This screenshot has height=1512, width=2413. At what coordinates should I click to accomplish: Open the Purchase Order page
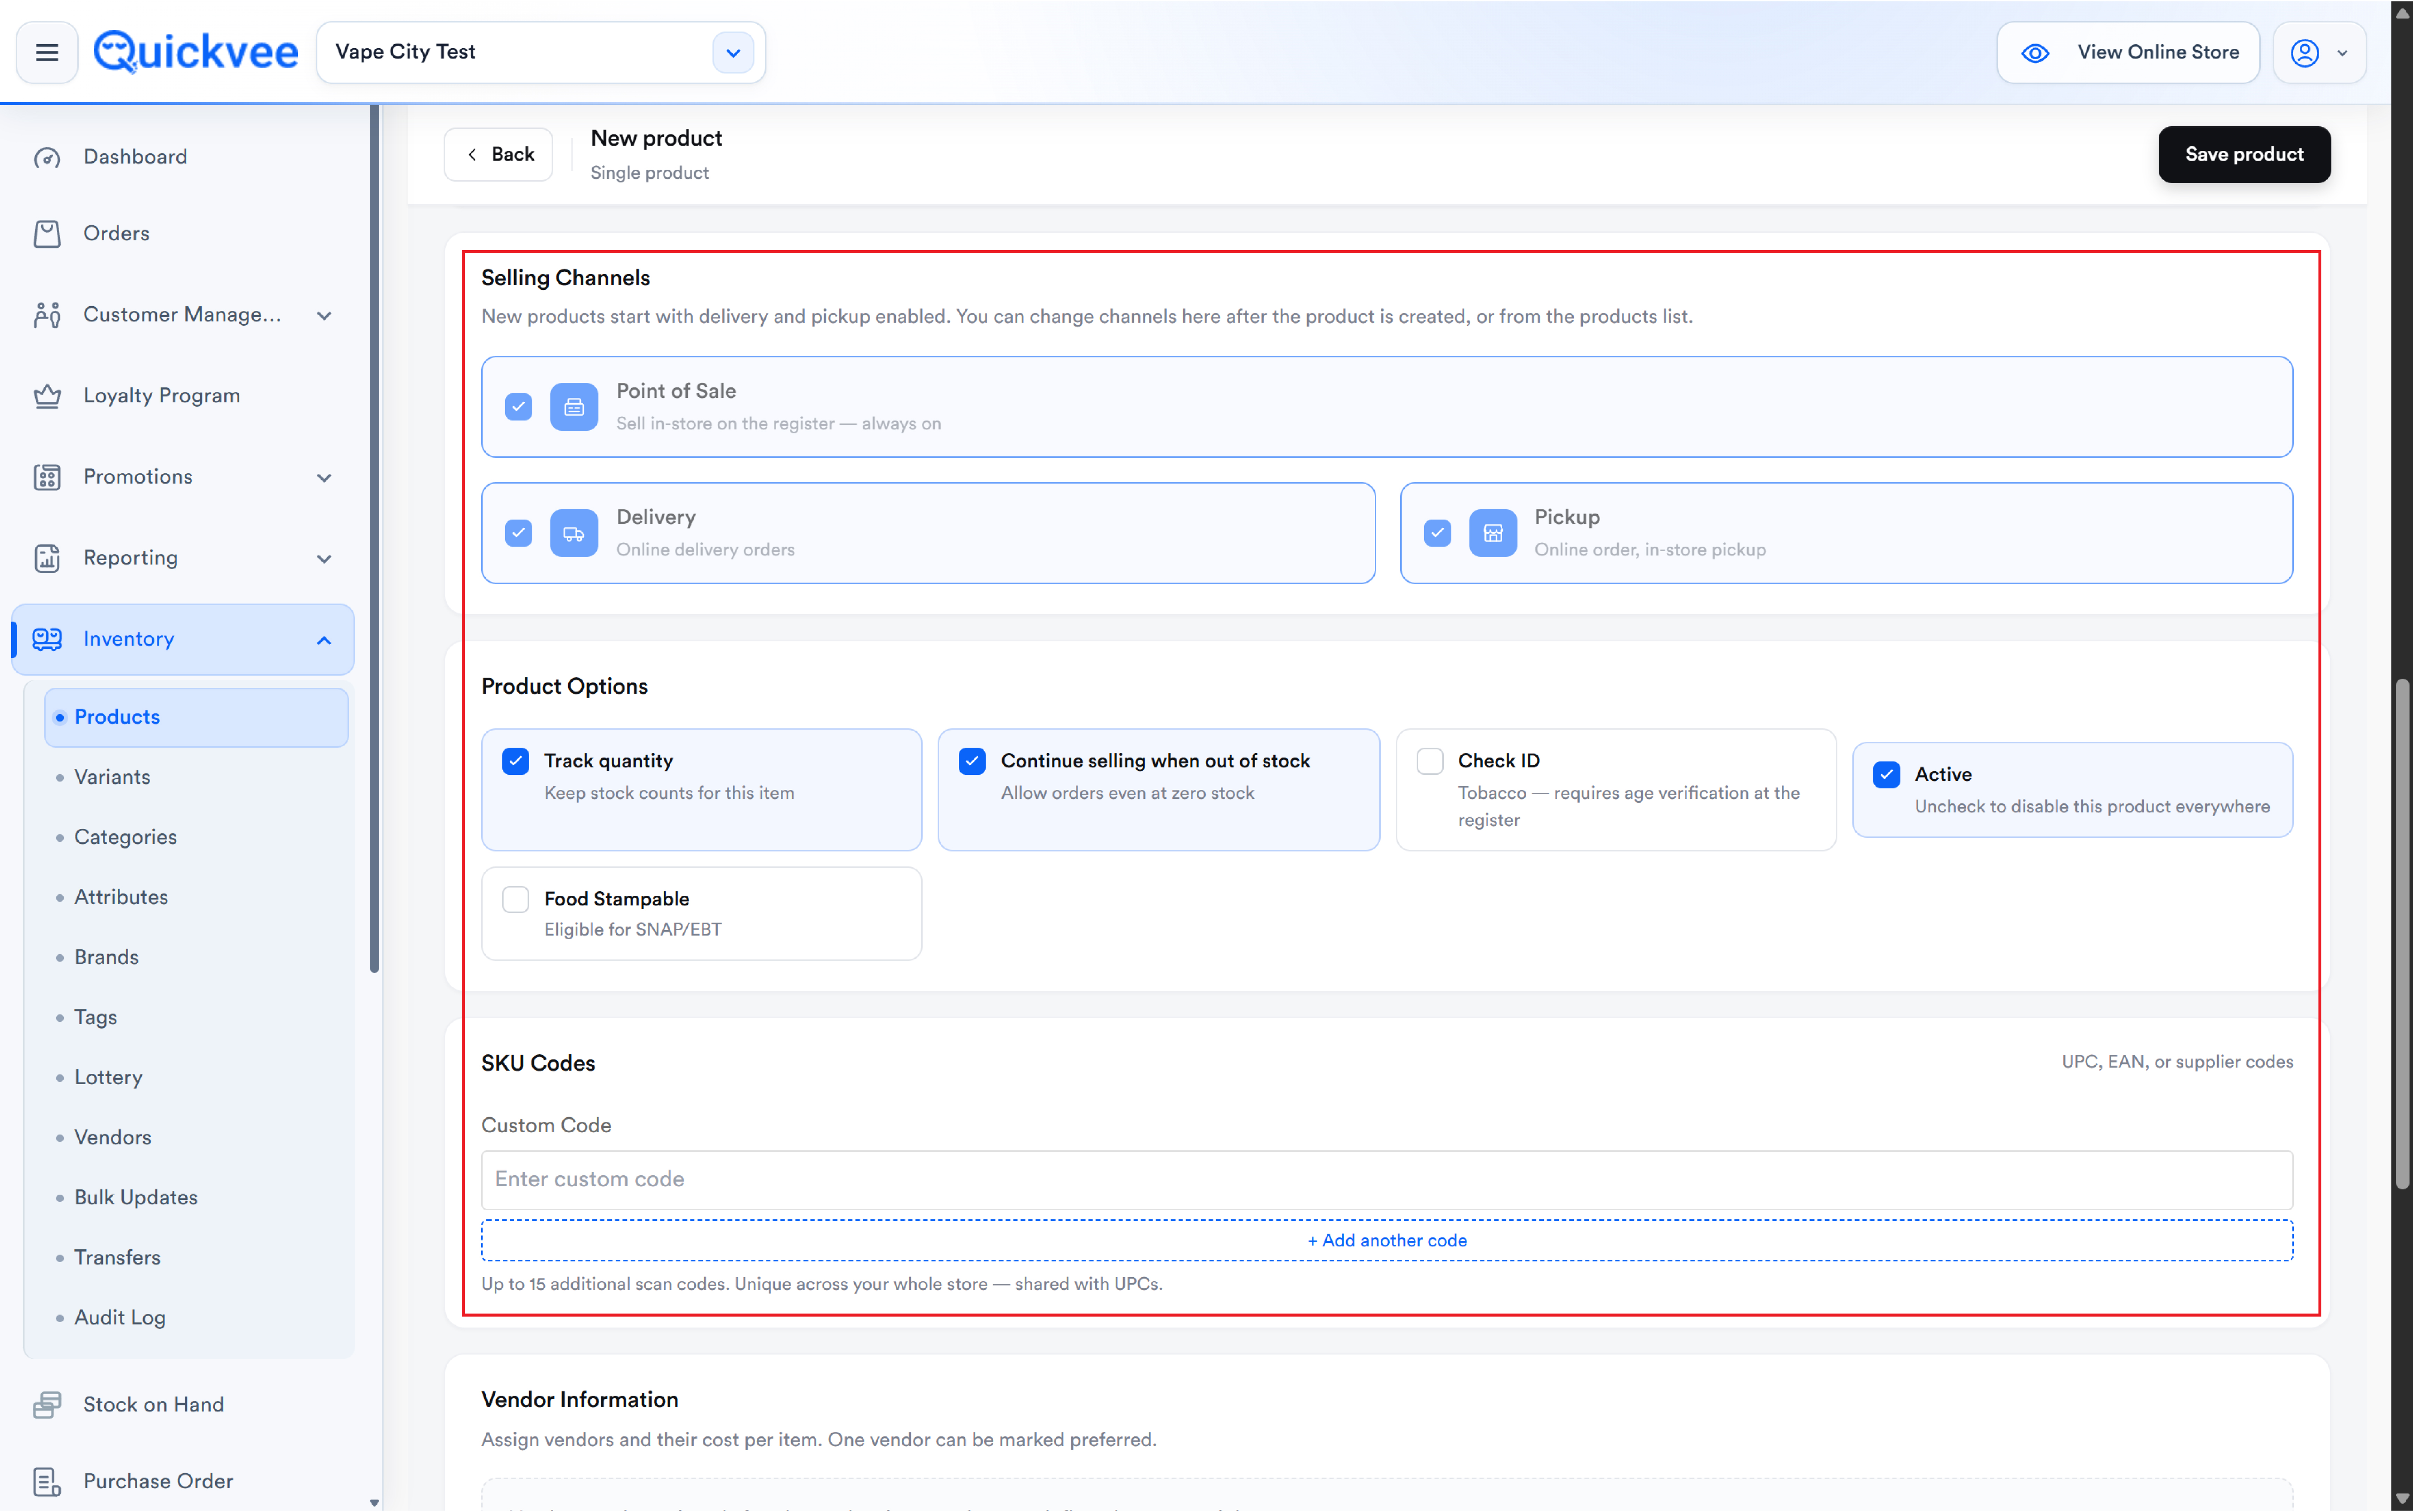coord(158,1482)
